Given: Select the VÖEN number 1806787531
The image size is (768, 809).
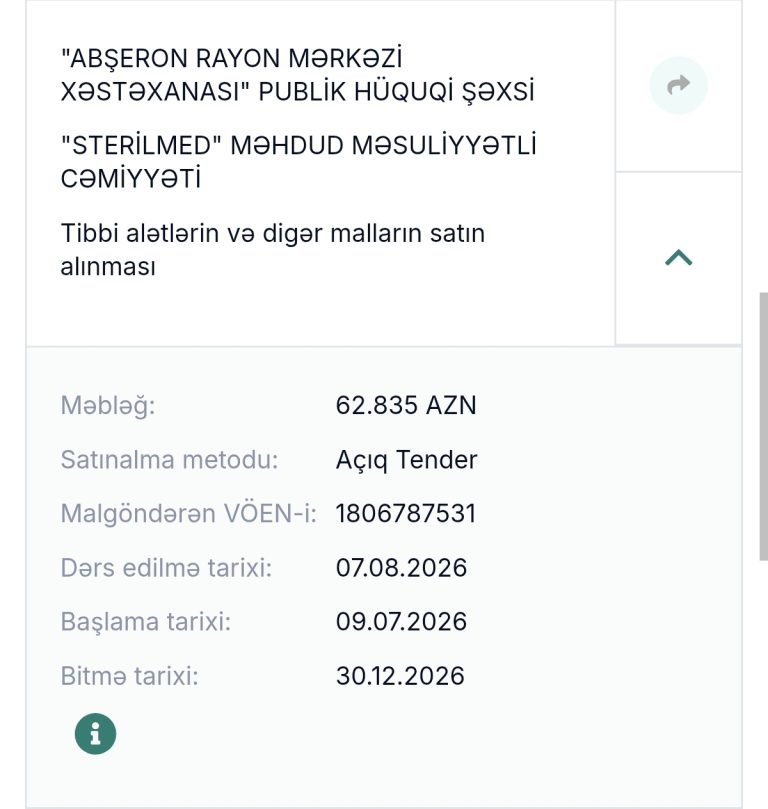Looking at the screenshot, I should [x=406, y=513].
